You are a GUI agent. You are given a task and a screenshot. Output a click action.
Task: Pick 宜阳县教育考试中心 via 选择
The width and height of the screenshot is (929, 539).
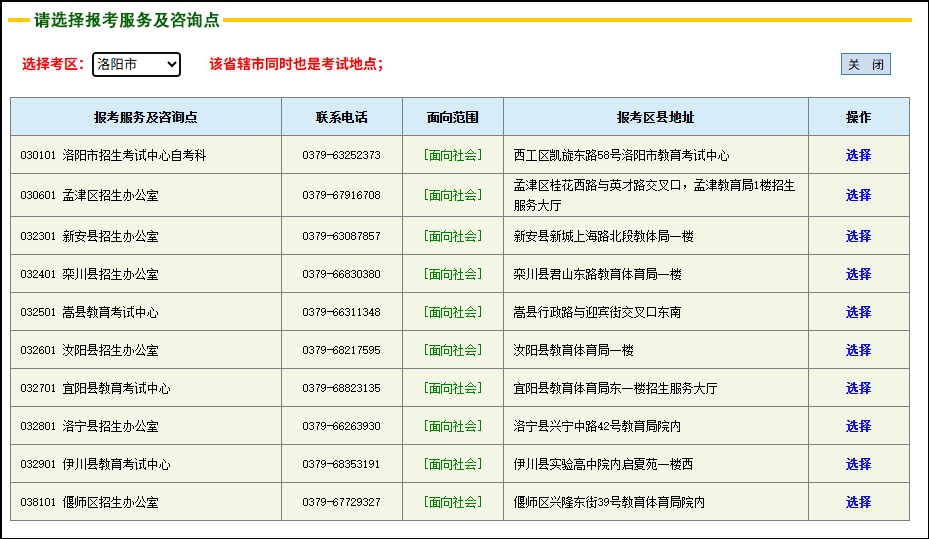(858, 388)
